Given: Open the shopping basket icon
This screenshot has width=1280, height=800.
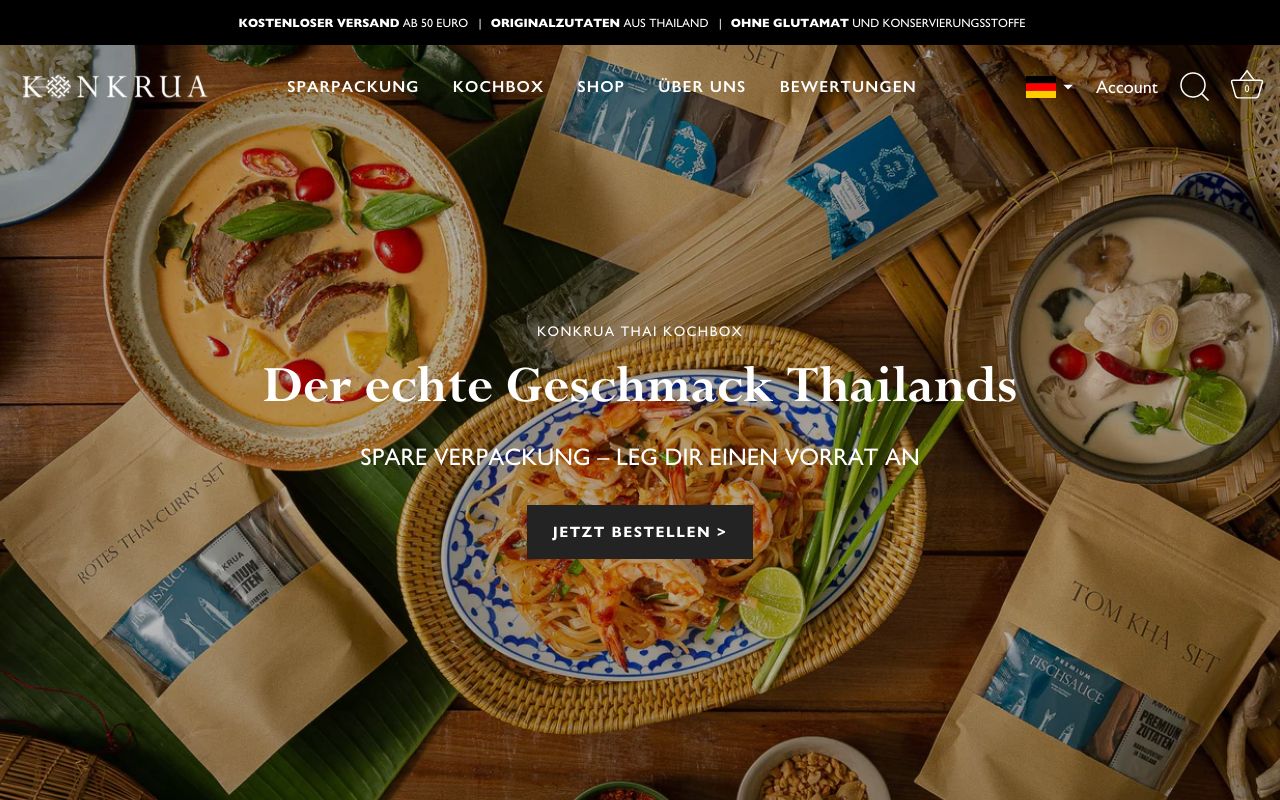Looking at the screenshot, I should [1246, 86].
